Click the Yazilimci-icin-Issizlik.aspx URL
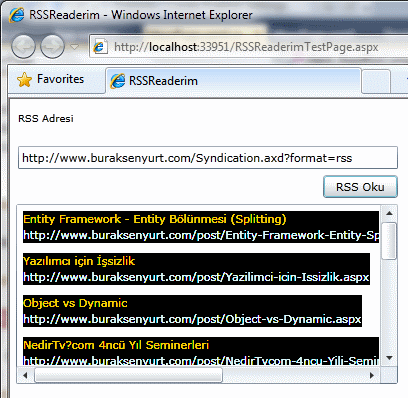This screenshot has width=408, height=398. [196, 277]
